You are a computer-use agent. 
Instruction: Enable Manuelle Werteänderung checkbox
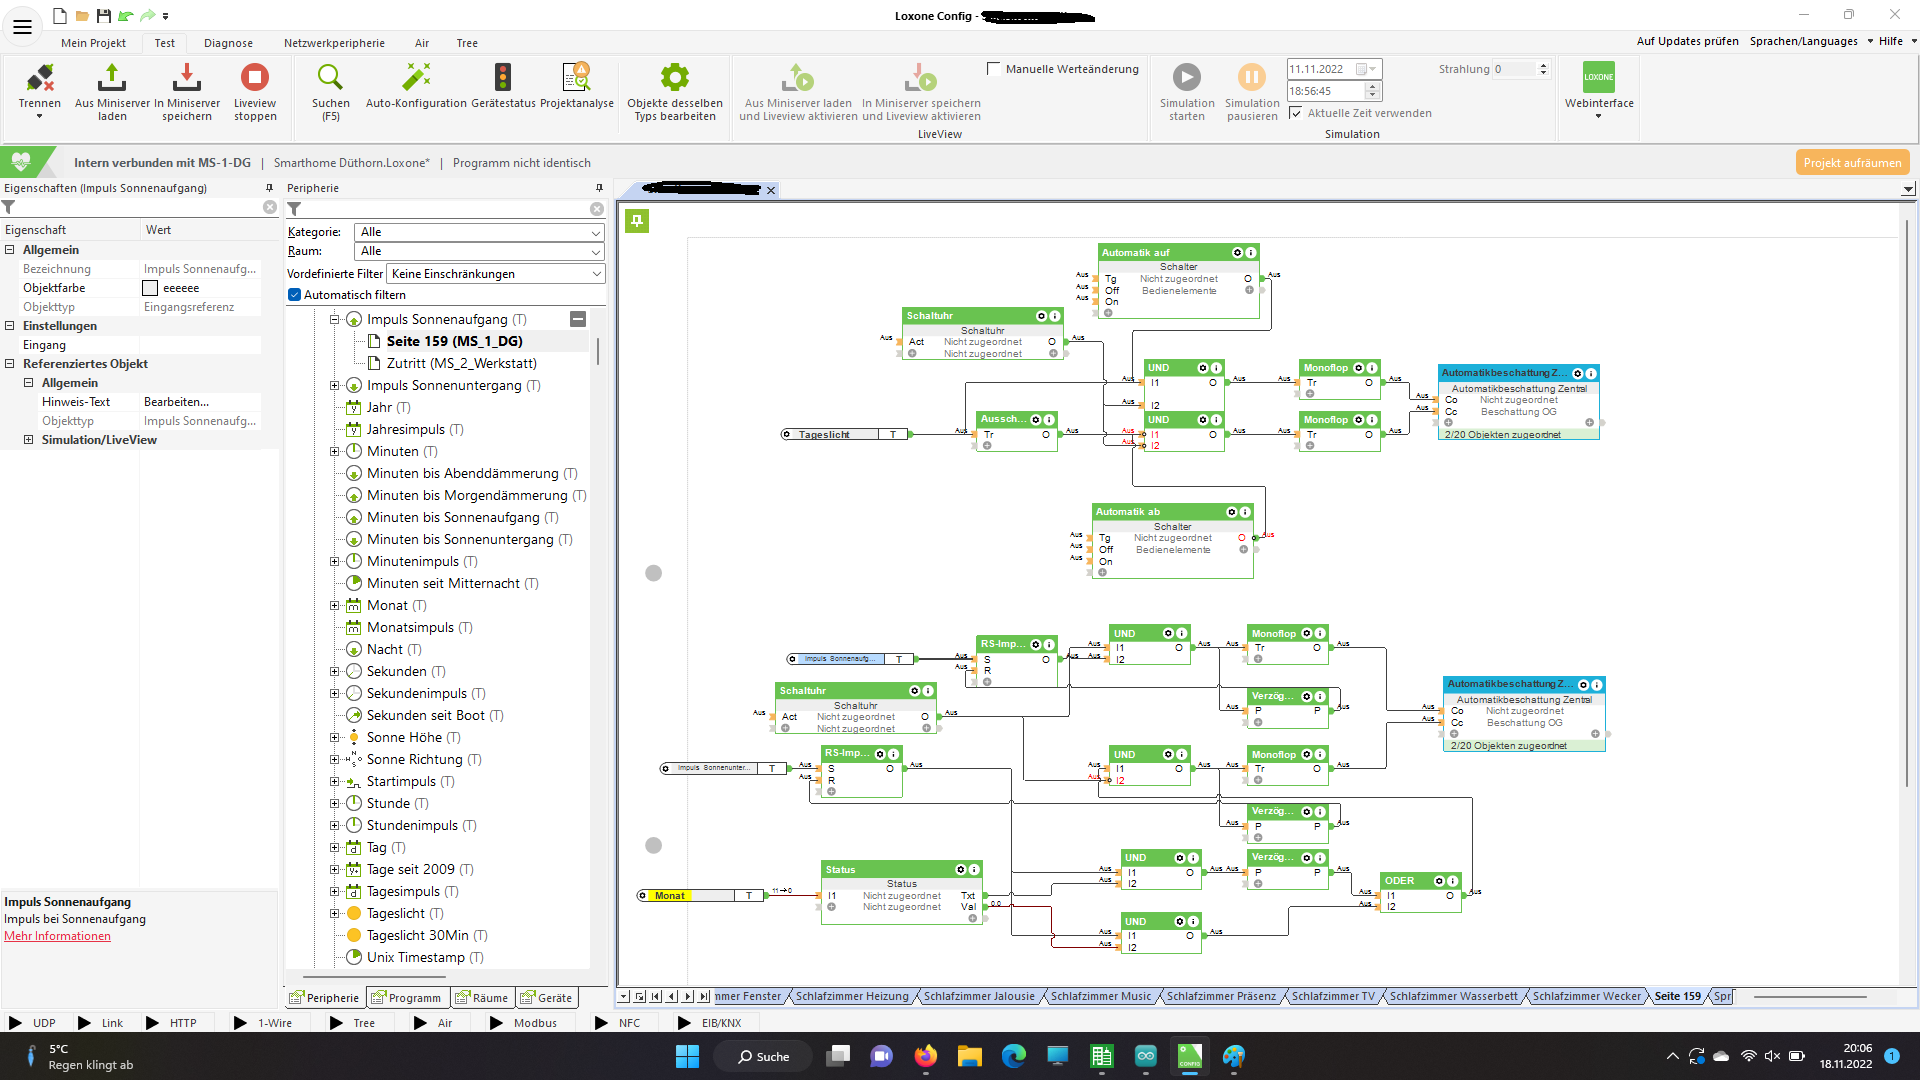pos(993,69)
